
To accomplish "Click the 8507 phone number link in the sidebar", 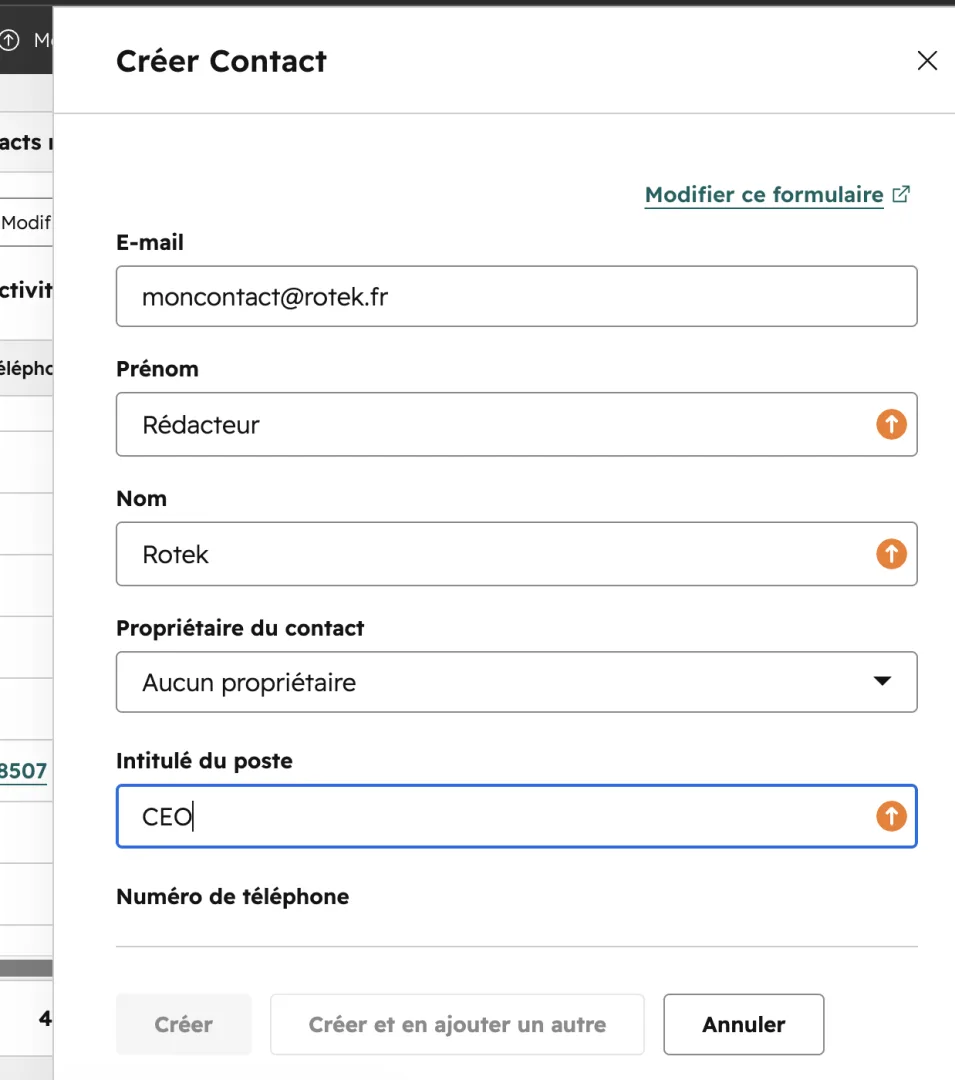I will (23, 770).
